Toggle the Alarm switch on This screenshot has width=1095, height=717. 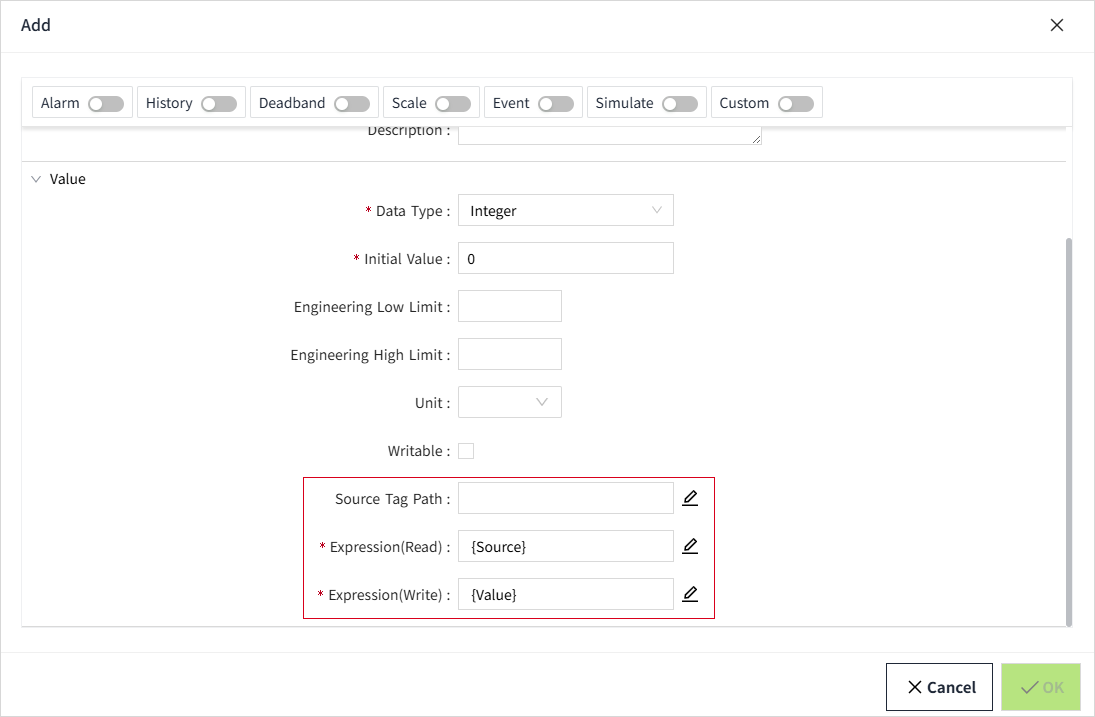[x=106, y=103]
